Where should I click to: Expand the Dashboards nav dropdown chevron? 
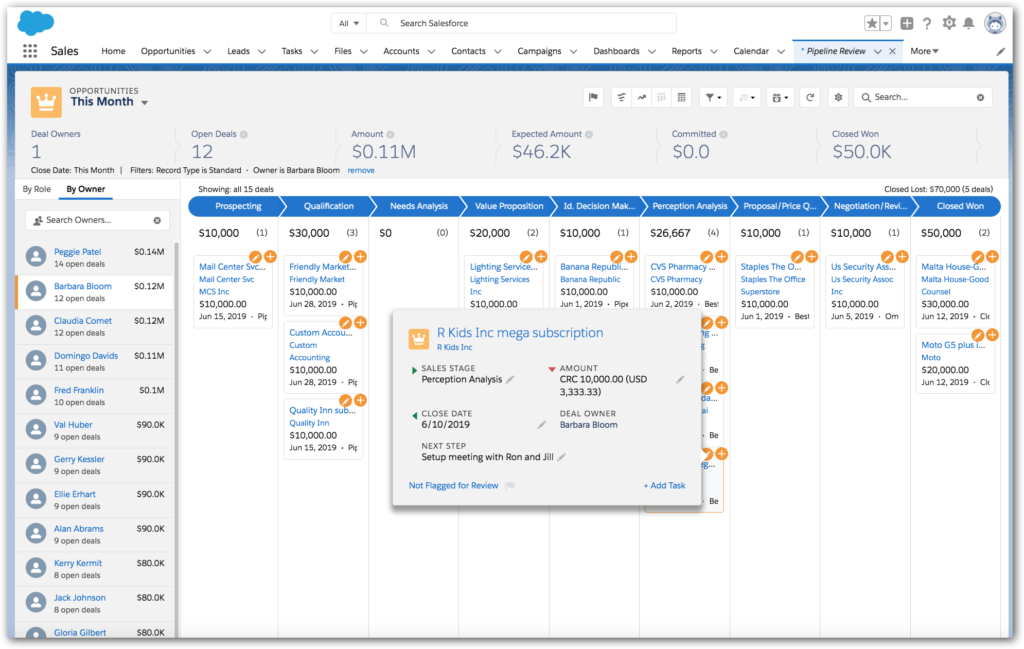(x=652, y=52)
